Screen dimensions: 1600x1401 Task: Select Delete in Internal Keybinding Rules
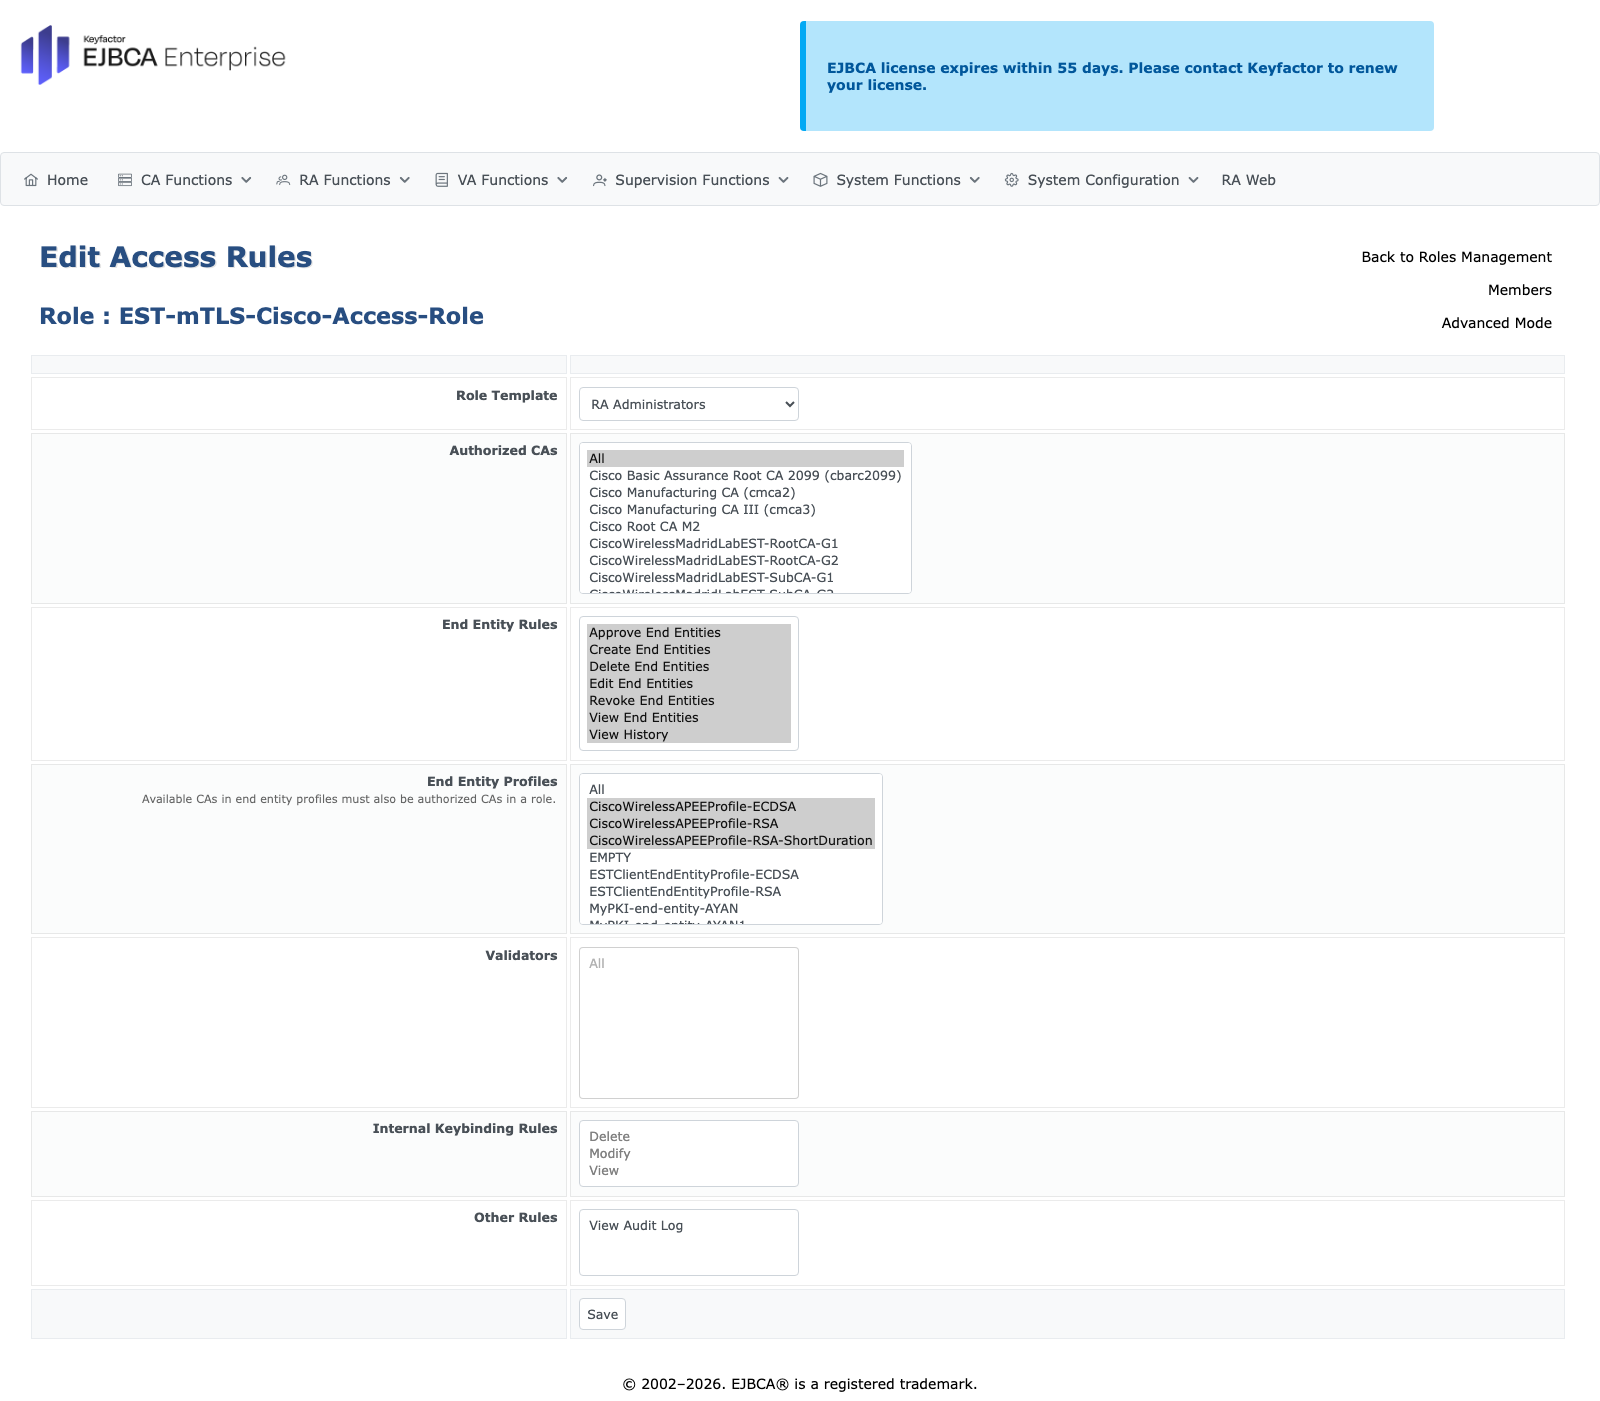pos(689,1137)
